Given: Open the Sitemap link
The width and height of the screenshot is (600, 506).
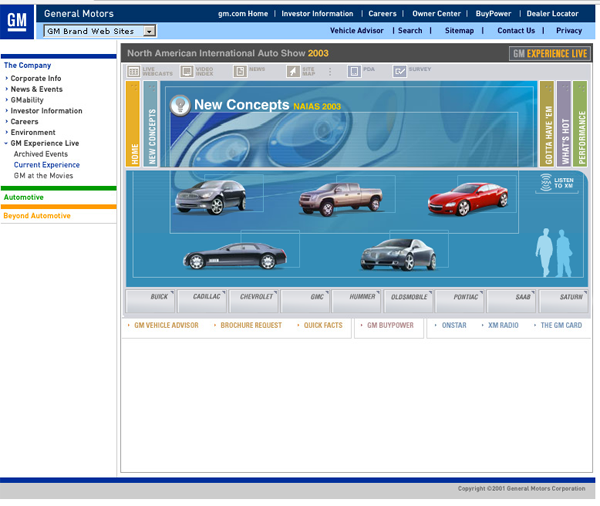Looking at the screenshot, I should pos(459,31).
